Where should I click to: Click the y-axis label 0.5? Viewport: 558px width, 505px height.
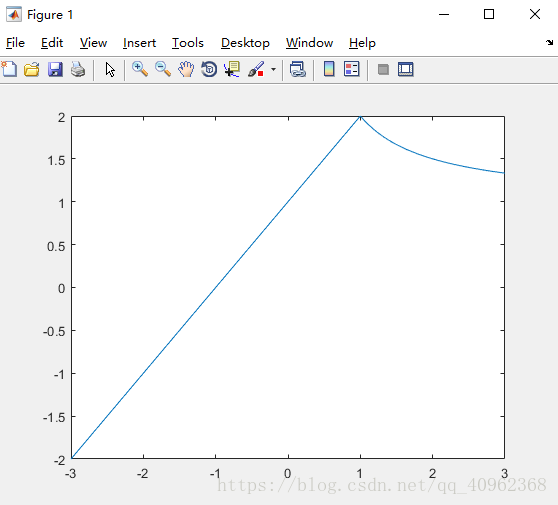tap(57, 246)
